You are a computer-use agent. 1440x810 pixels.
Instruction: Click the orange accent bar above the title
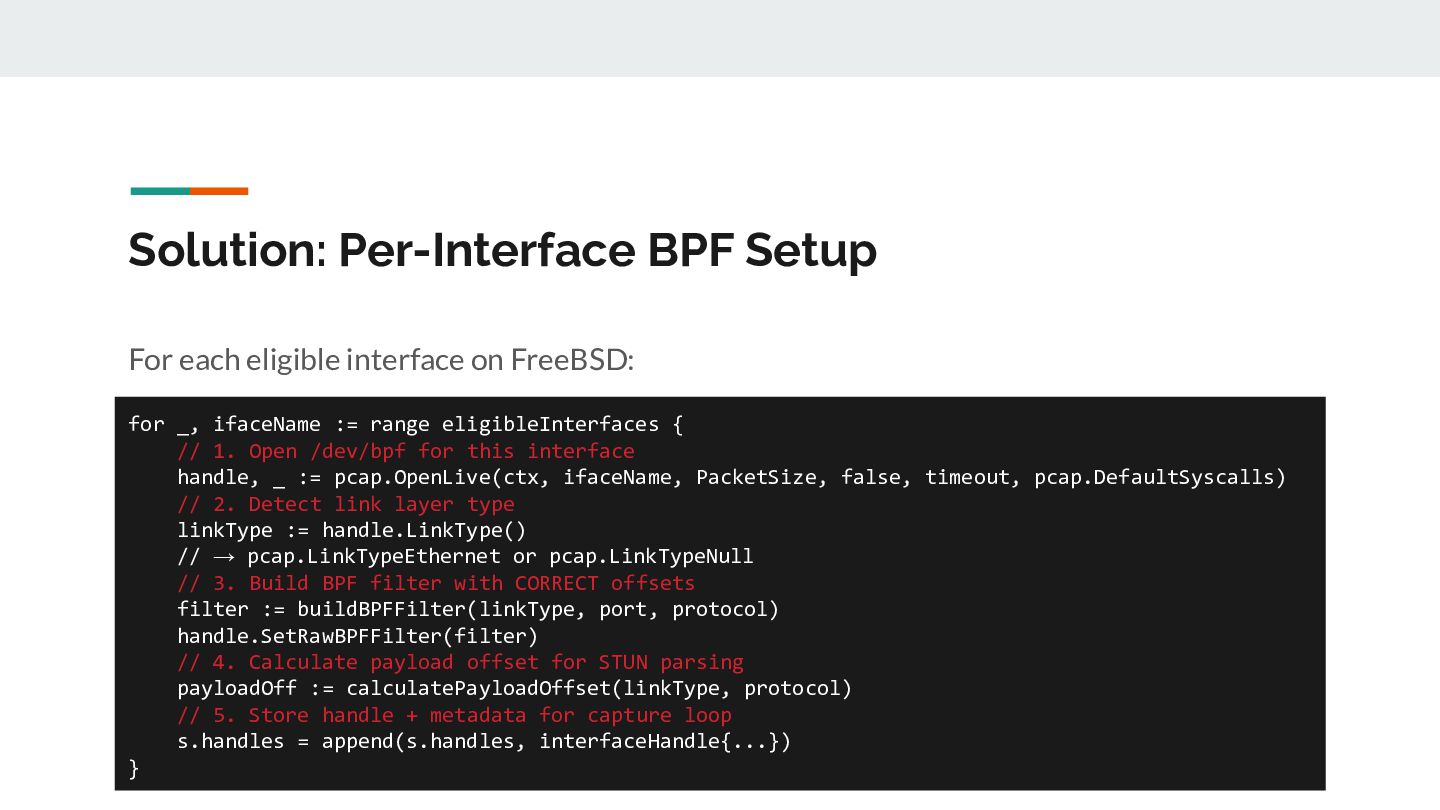tap(219, 191)
